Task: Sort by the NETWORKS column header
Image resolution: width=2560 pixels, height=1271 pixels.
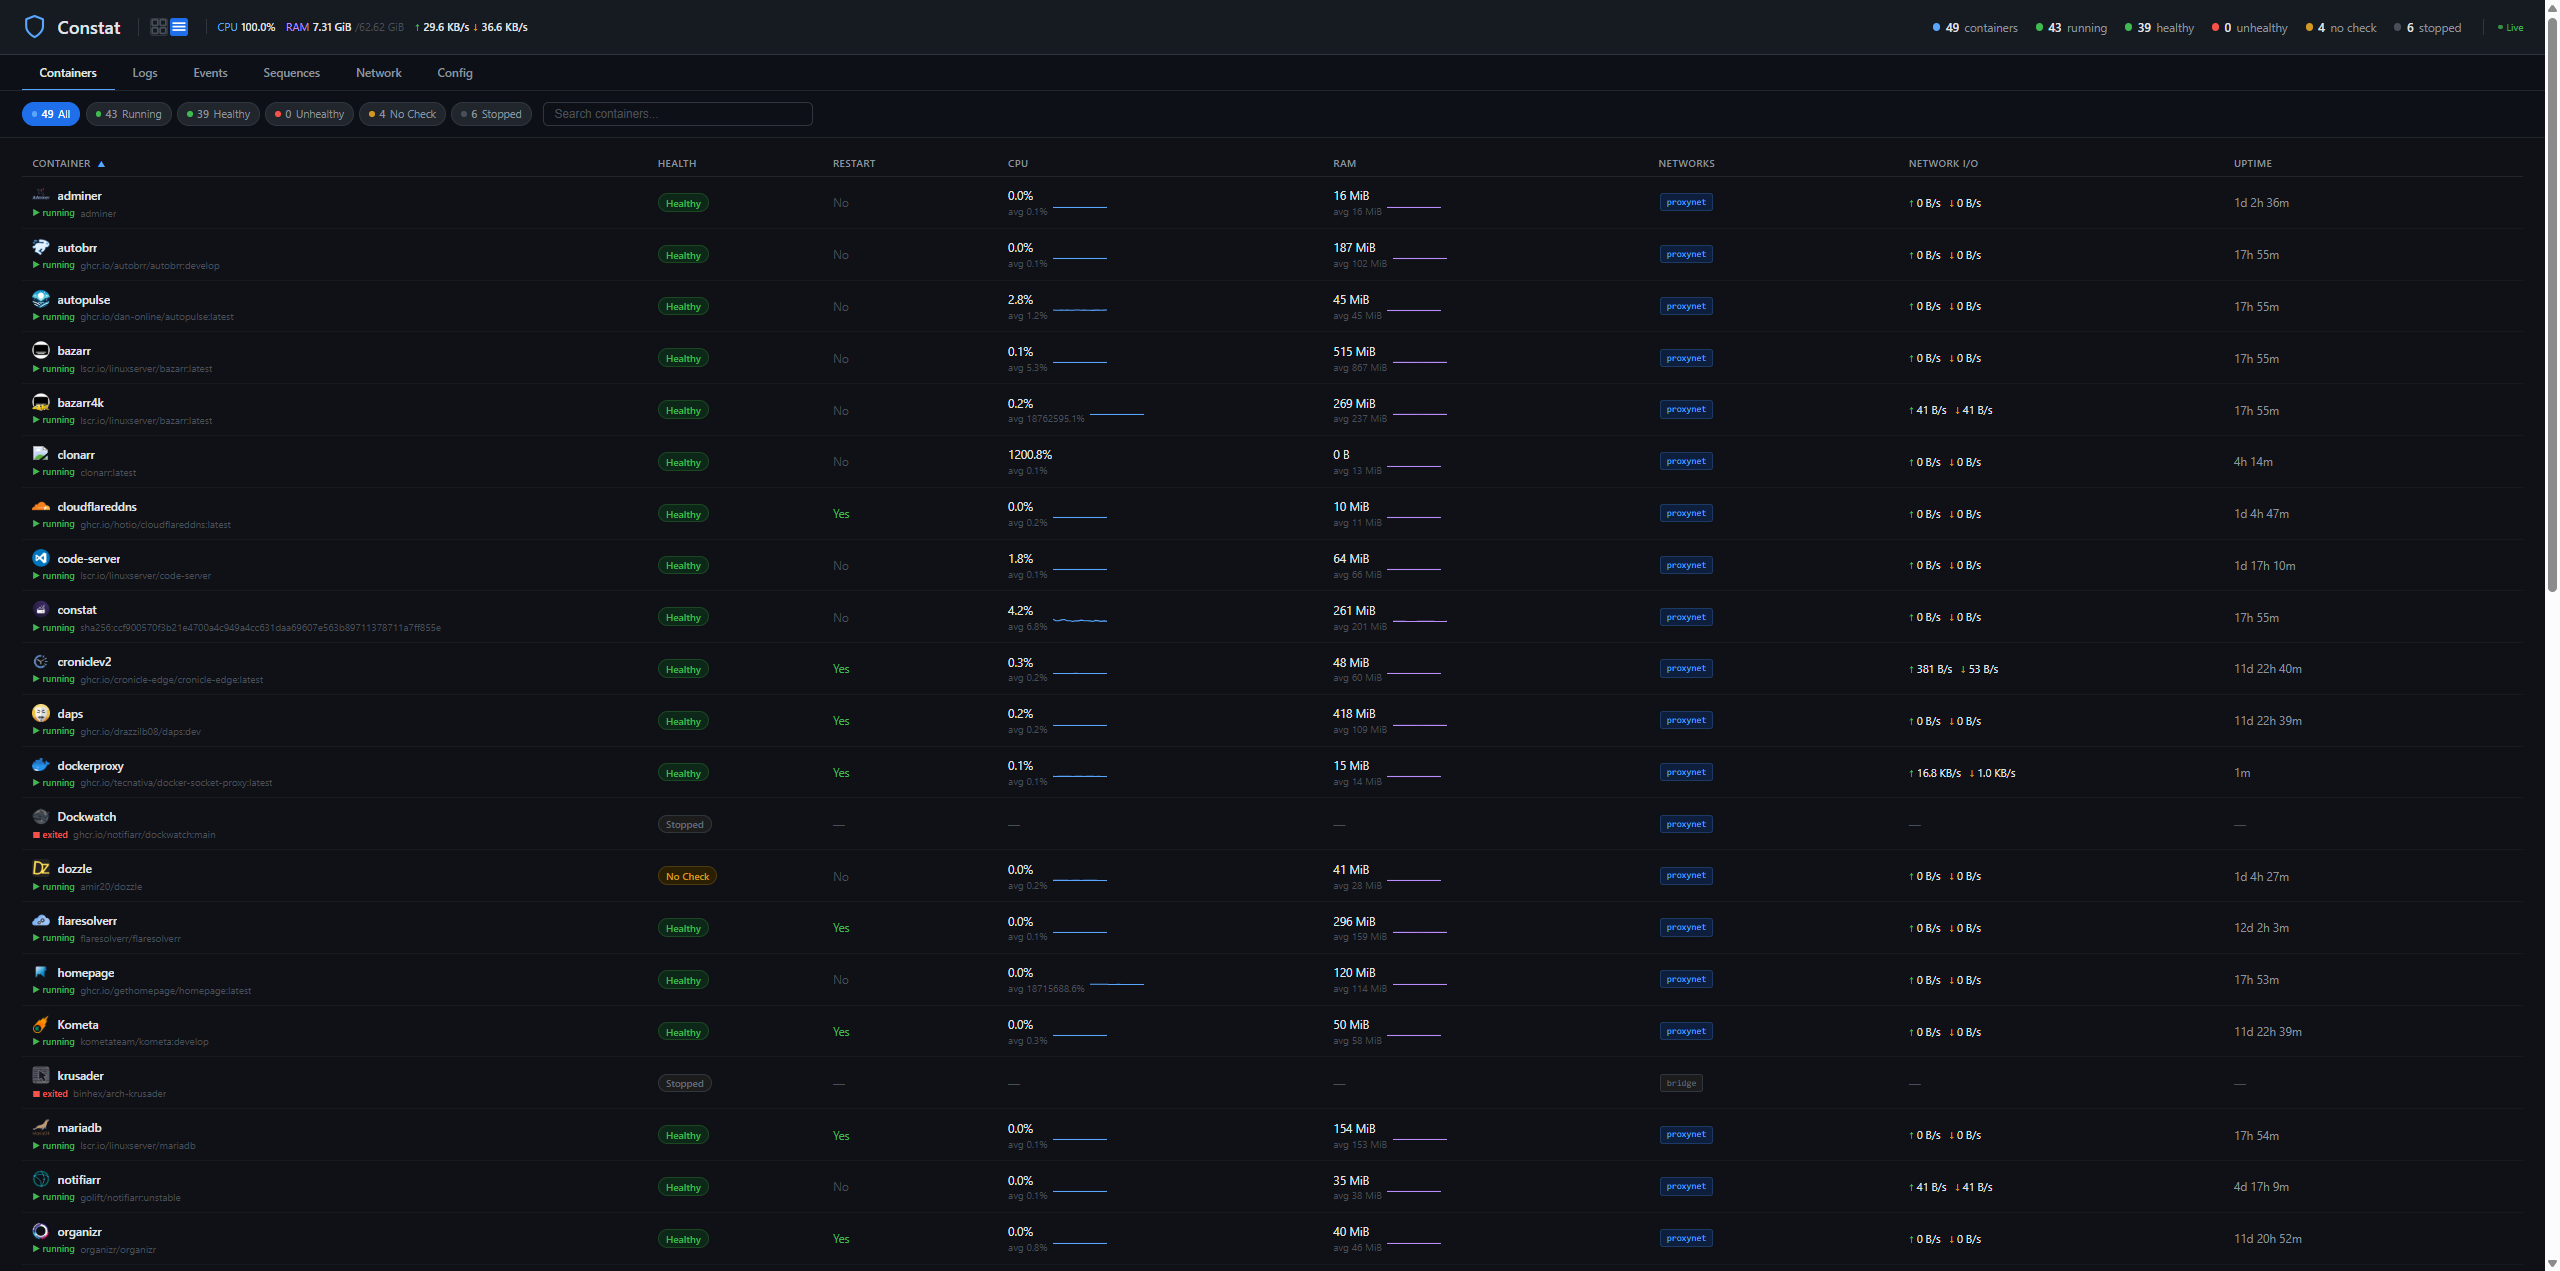Action: point(1686,163)
